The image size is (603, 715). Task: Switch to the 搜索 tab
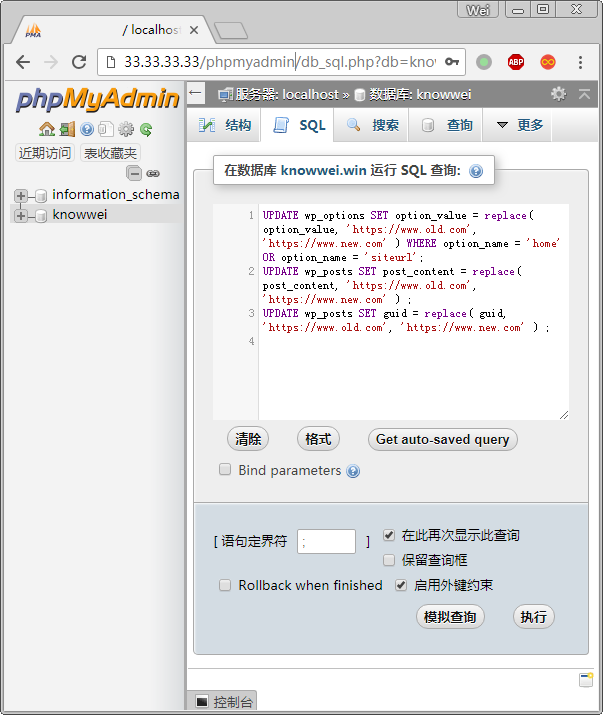pyautogui.click(x=372, y=125)
